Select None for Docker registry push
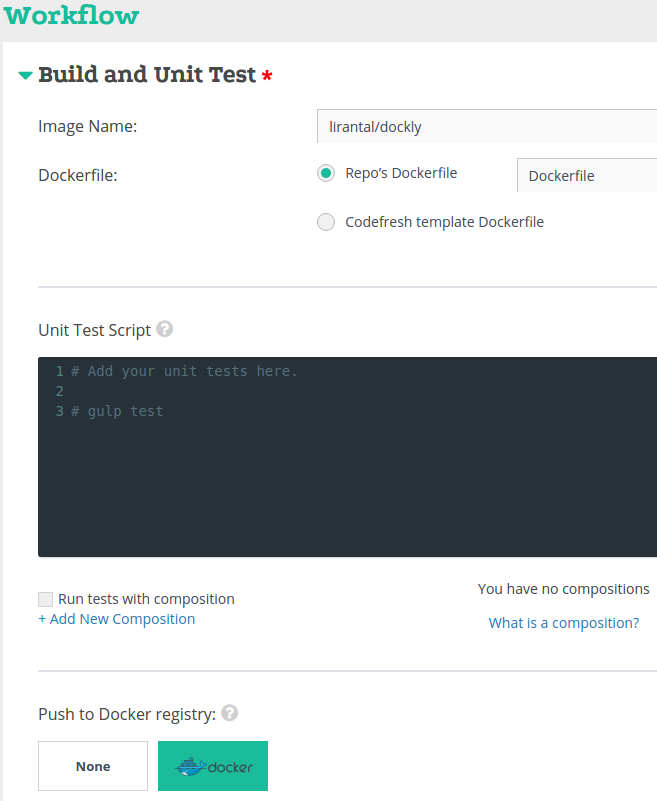This screenshot has width=657, height=801. (x=93, y=766)
